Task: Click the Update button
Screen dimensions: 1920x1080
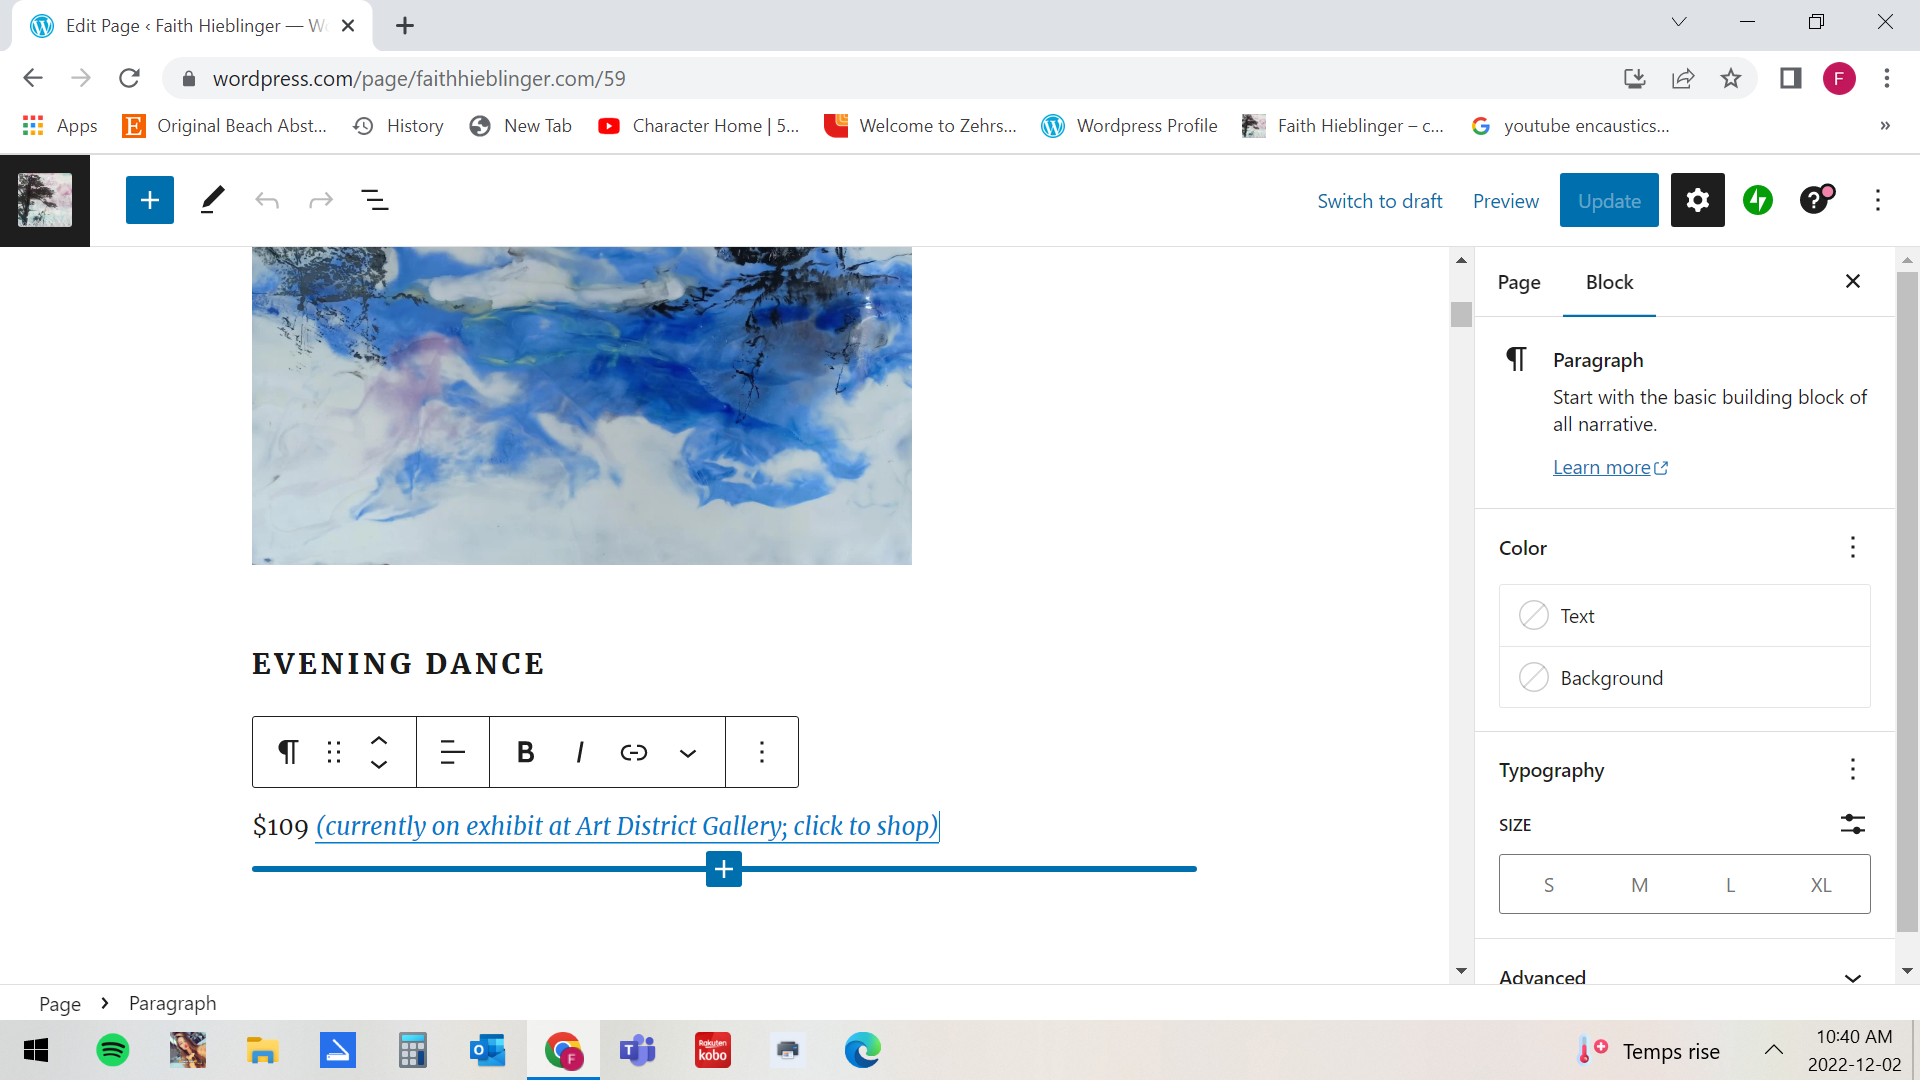Action: click(1609, 200)
